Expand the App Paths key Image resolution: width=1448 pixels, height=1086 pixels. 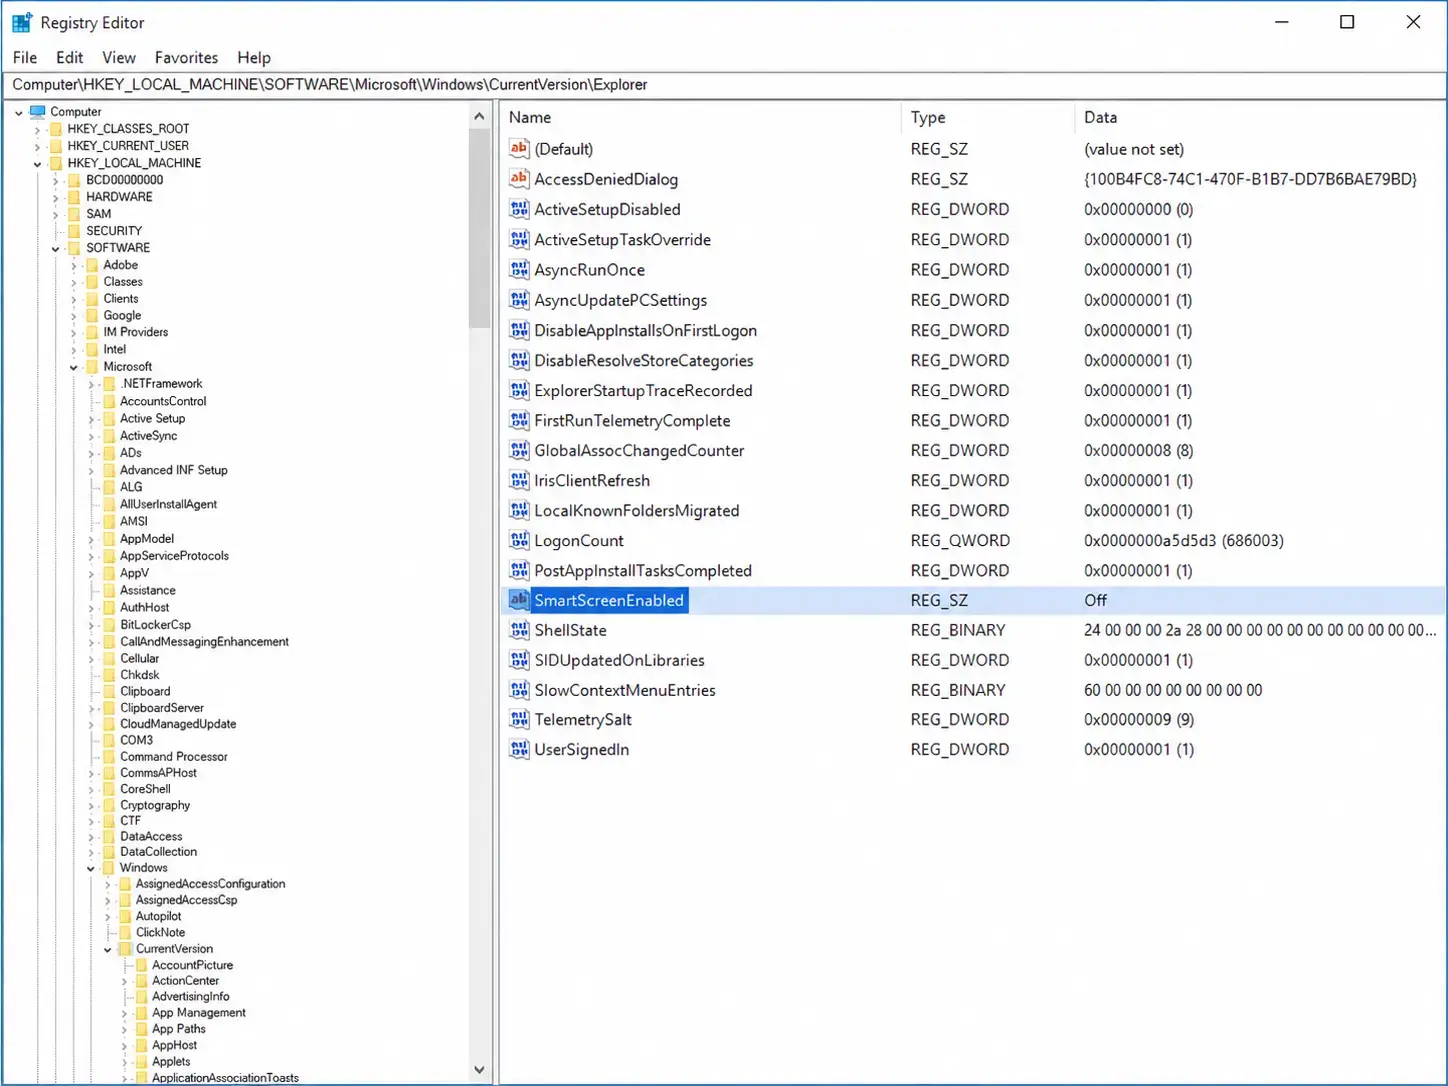[x=124, y=1030]
